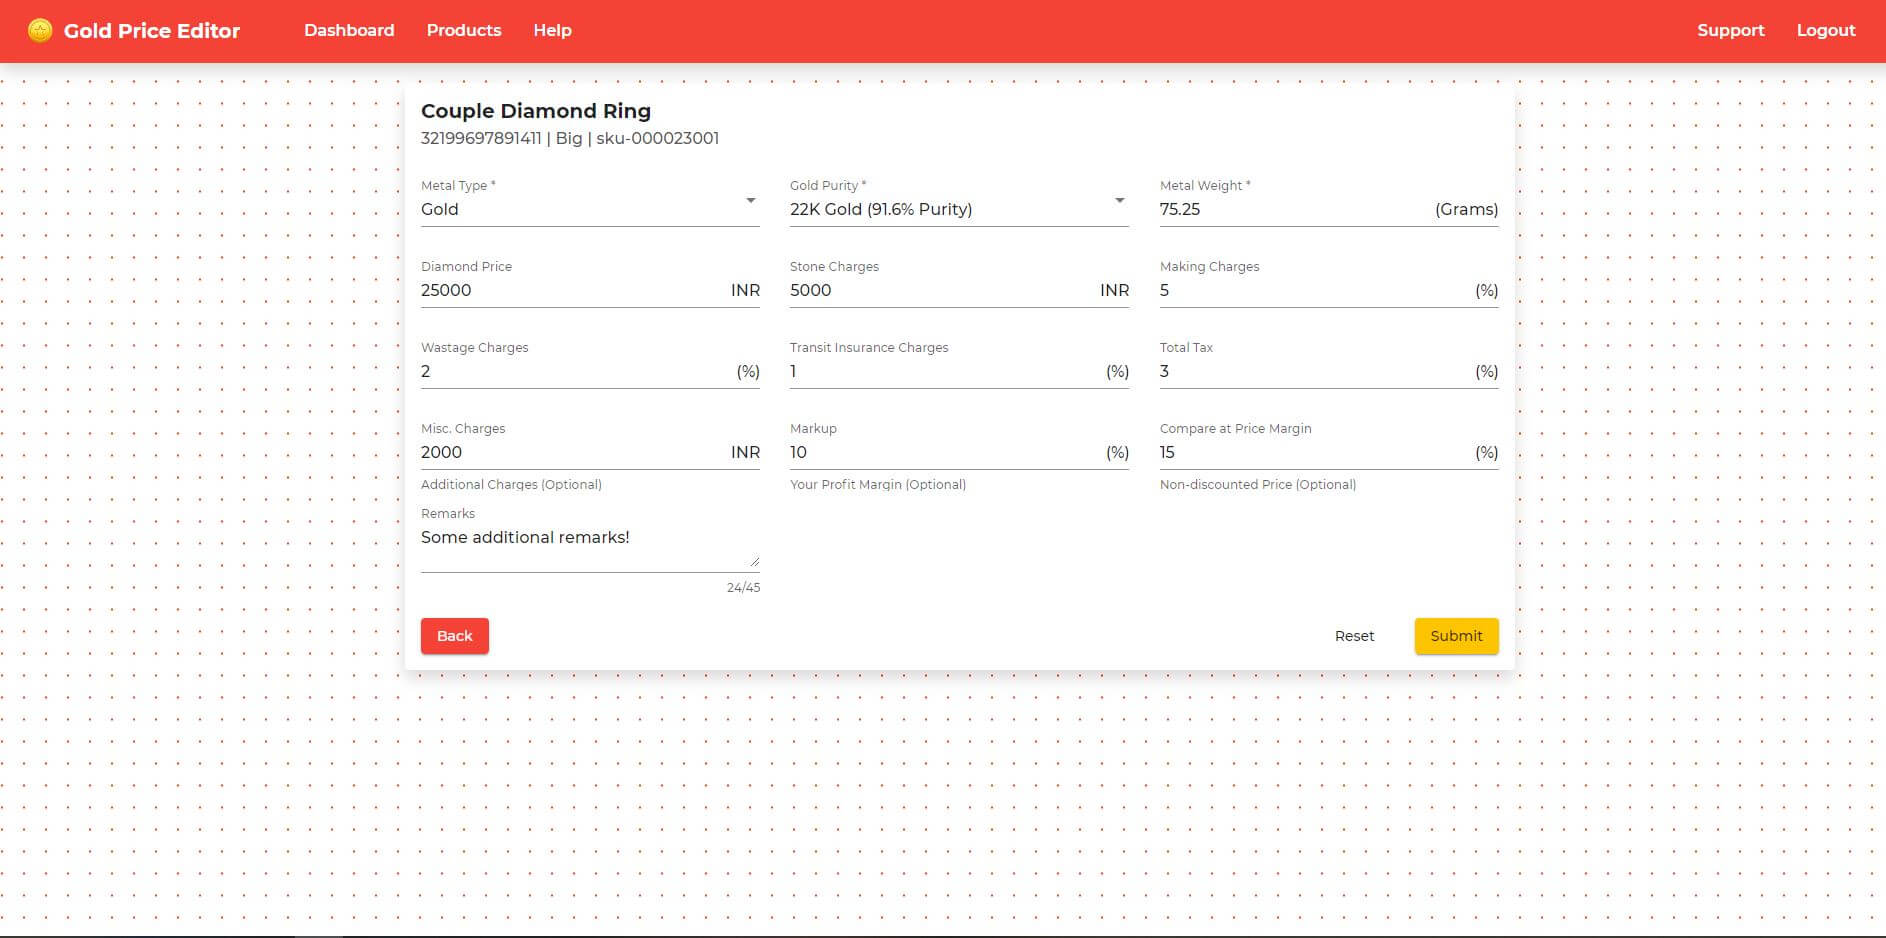The height and width of the screenshot is (938, 1886).
Task: Click the INR suffix of Diamond Price
Action: click(745, 290)
